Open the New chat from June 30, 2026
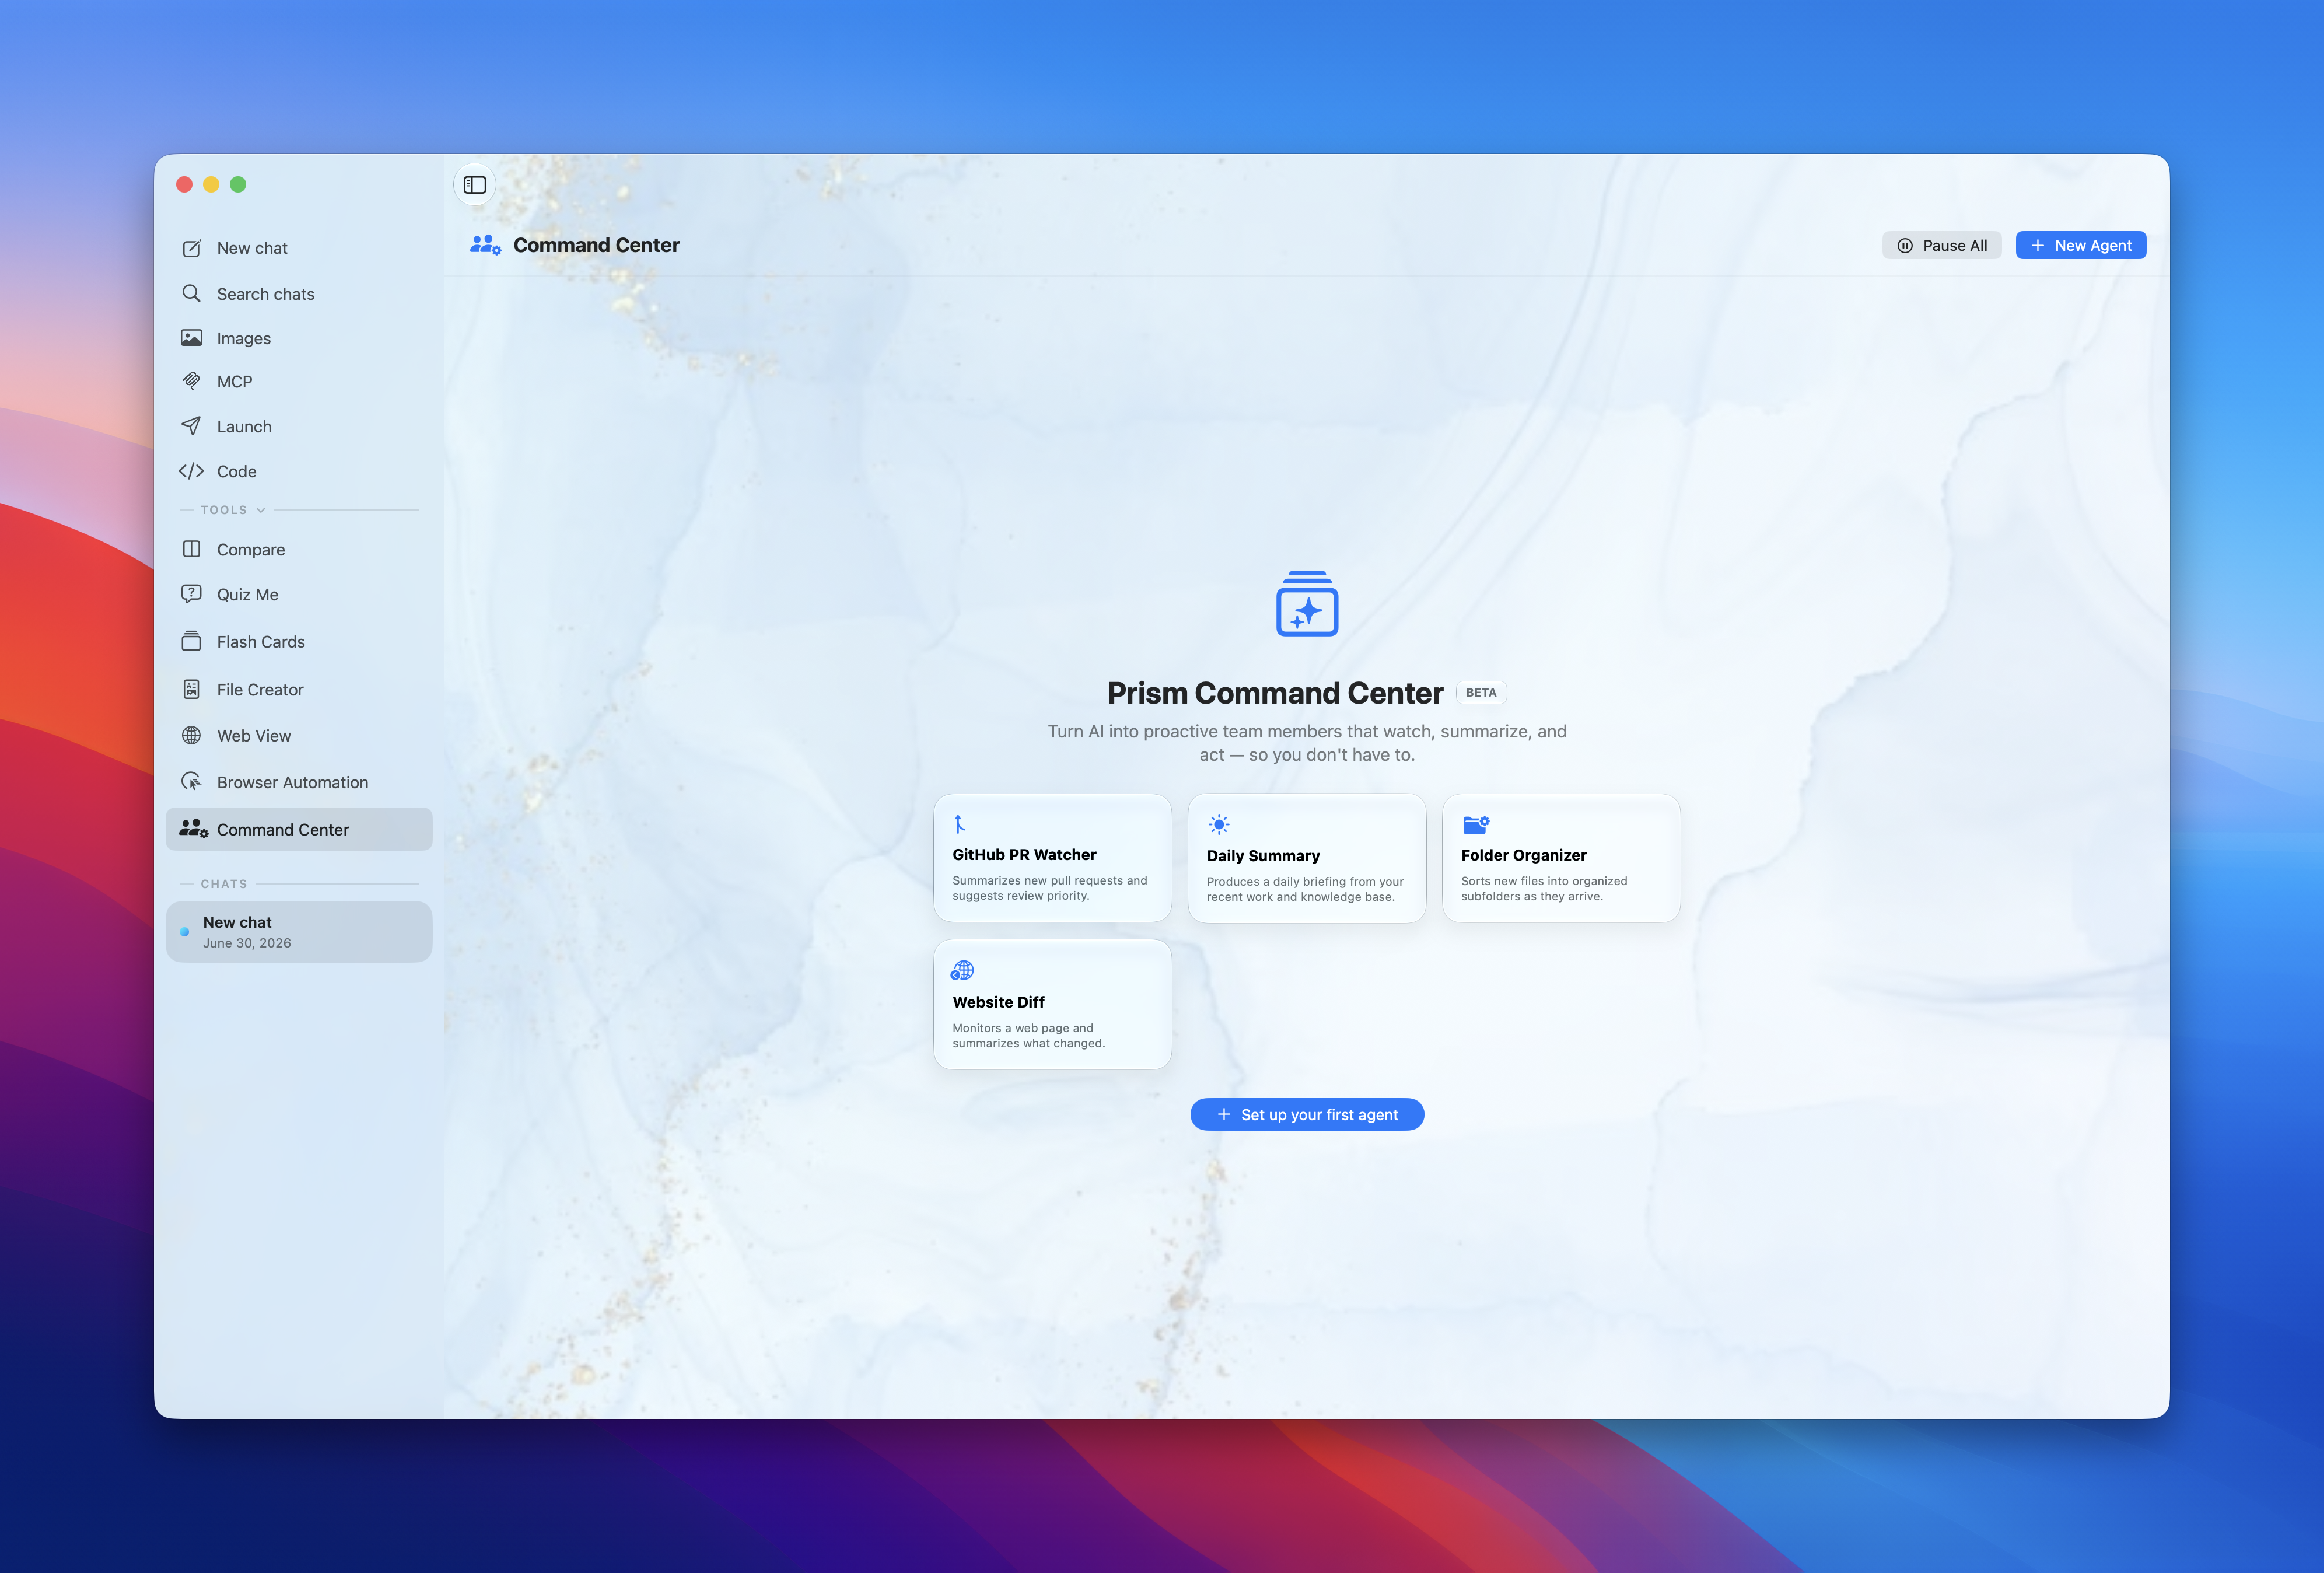 [x=299, y=931]
